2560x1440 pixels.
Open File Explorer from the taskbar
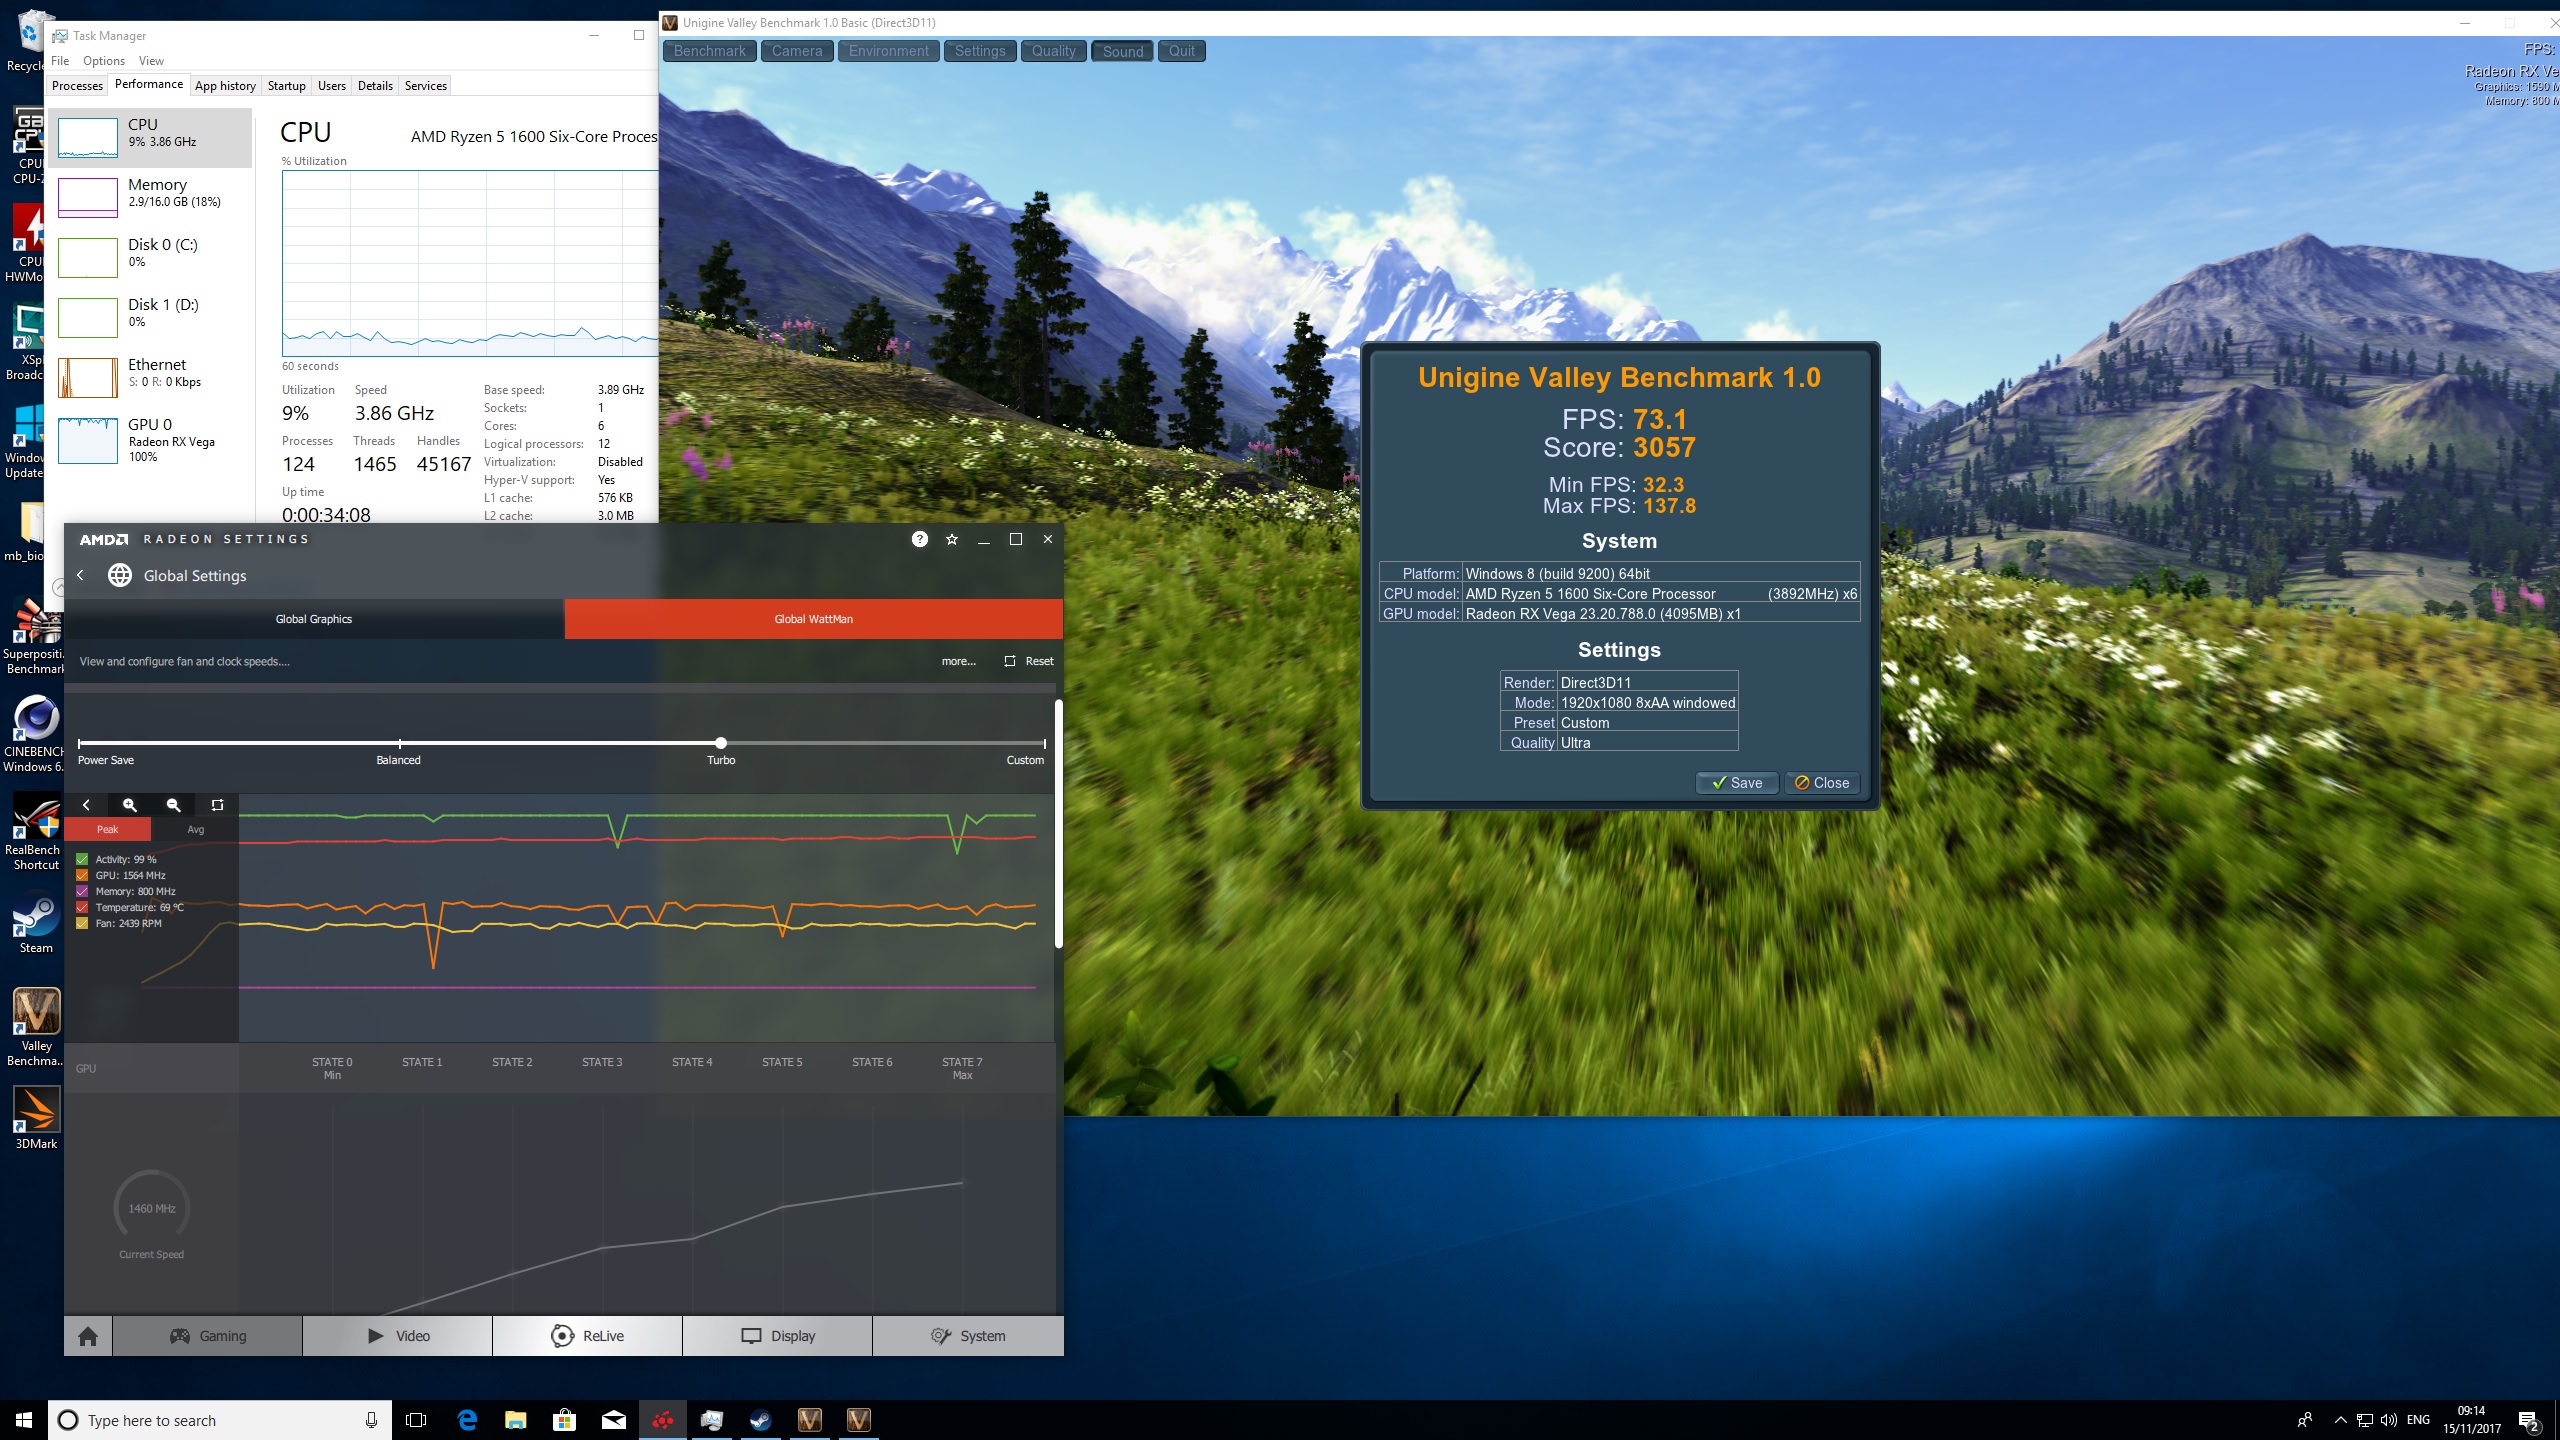click(x=515, y=1420)
